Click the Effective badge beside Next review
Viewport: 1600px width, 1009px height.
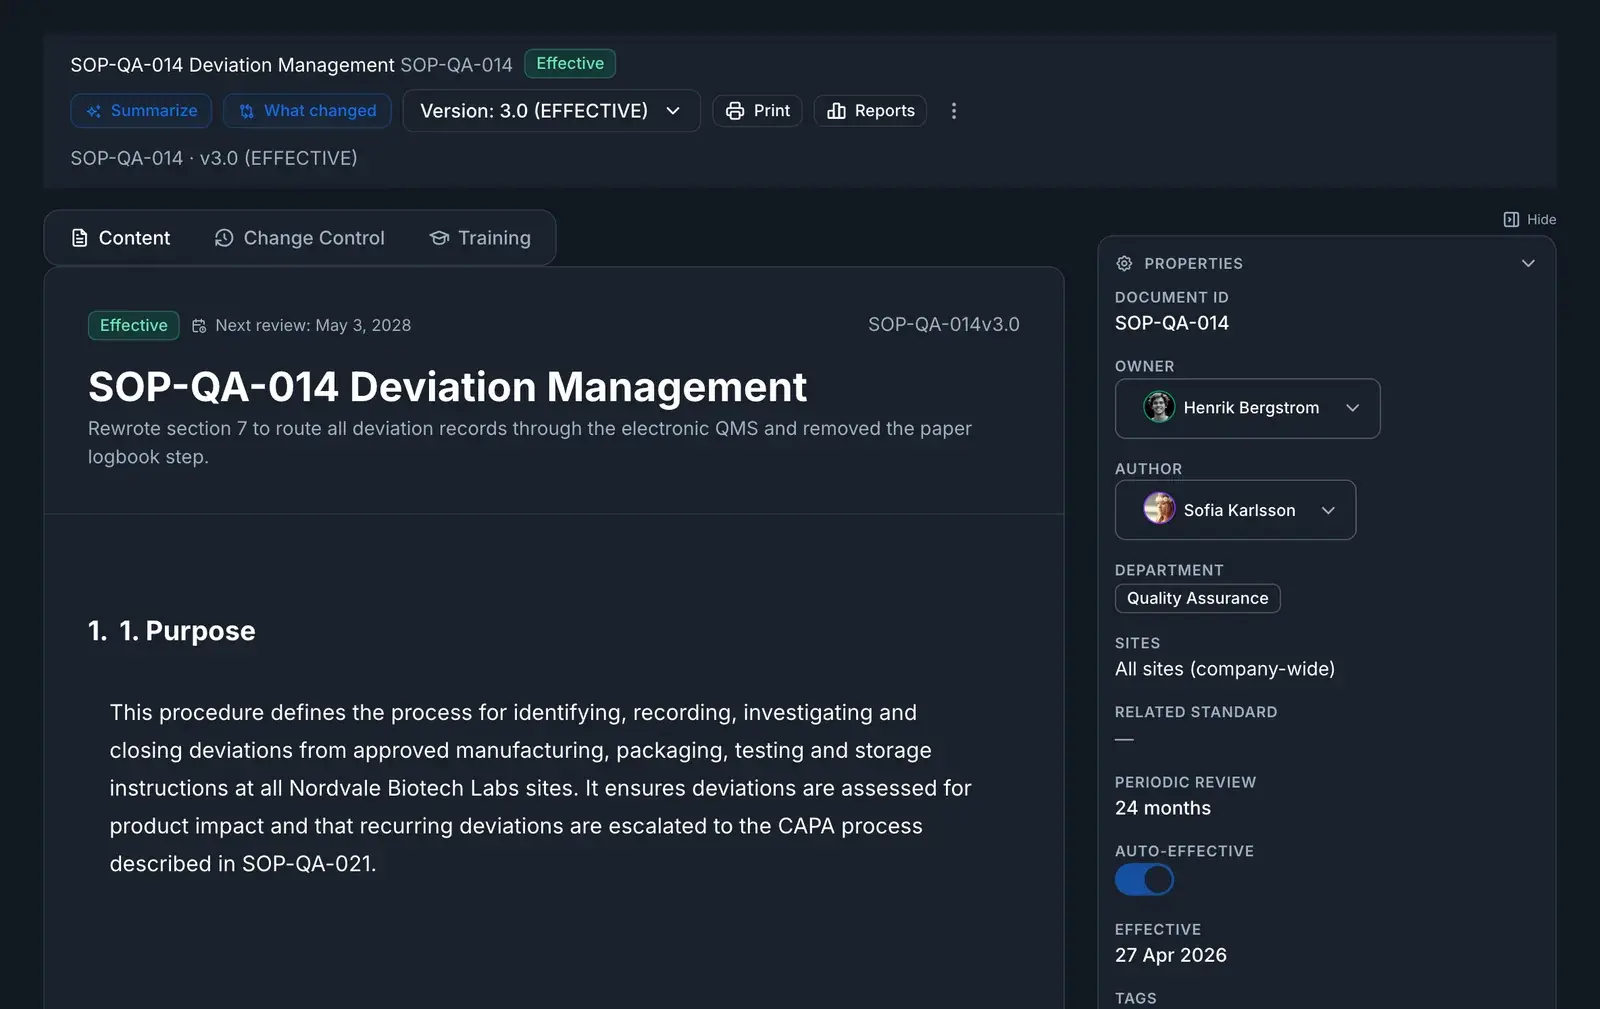coord(134,326)
